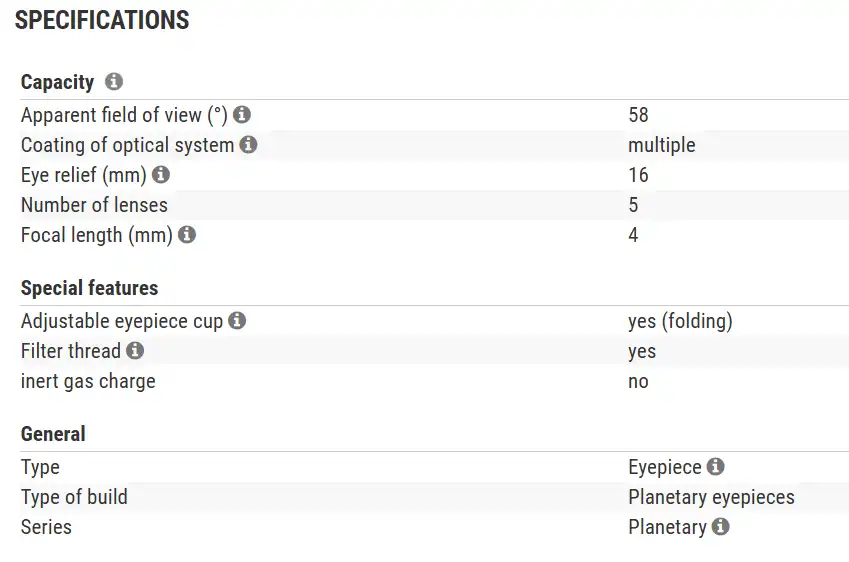Click the inert gas charge row label

tap(88, 381)
